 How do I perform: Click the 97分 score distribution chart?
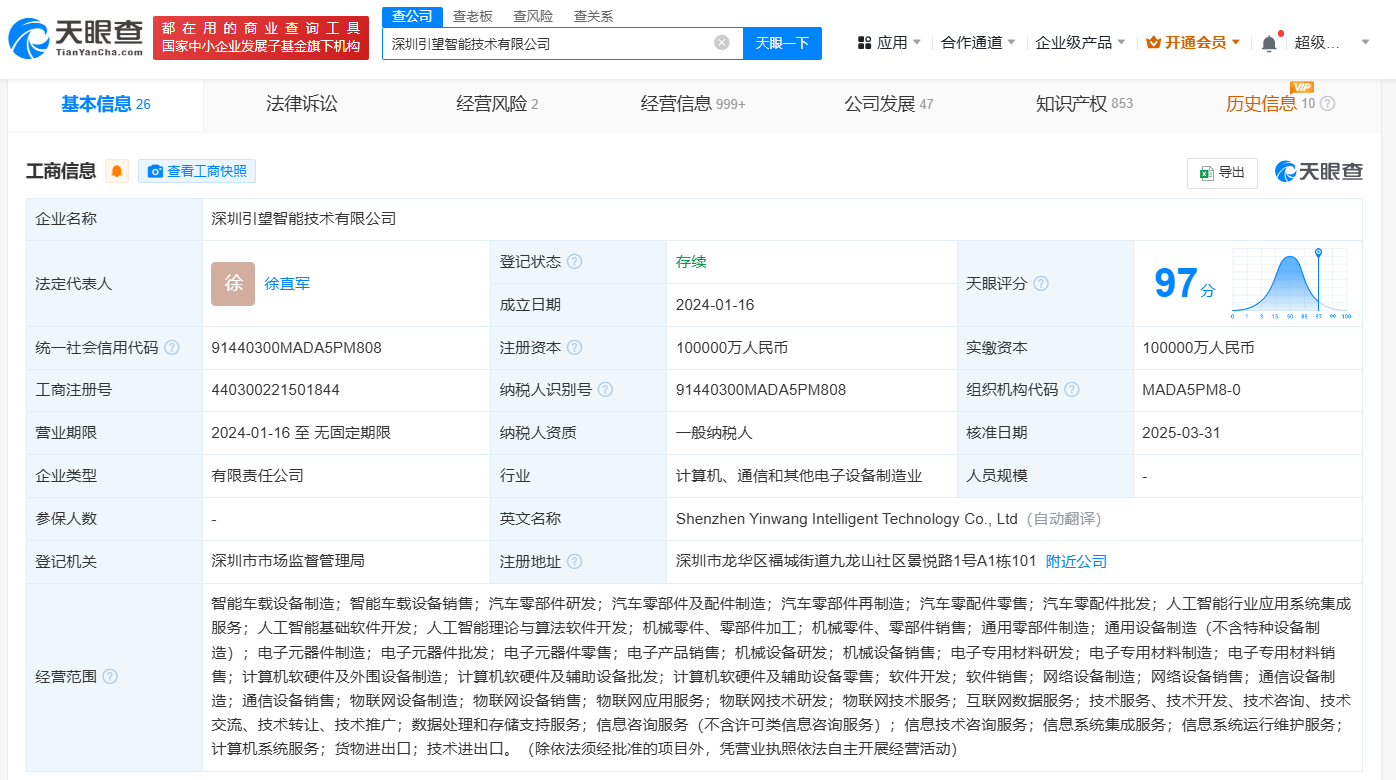point(1291,284)
